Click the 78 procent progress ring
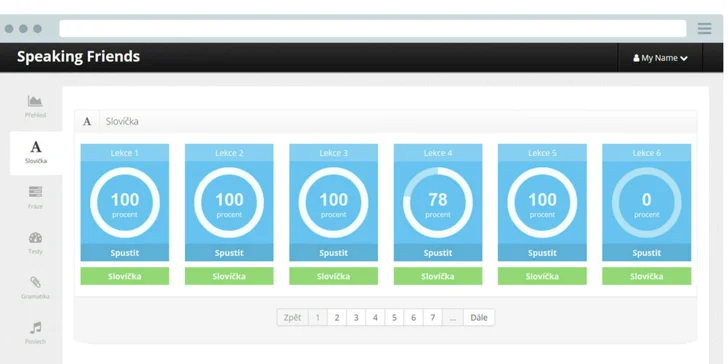The width and height of the screenshot is (728, 364). (438, 202)
